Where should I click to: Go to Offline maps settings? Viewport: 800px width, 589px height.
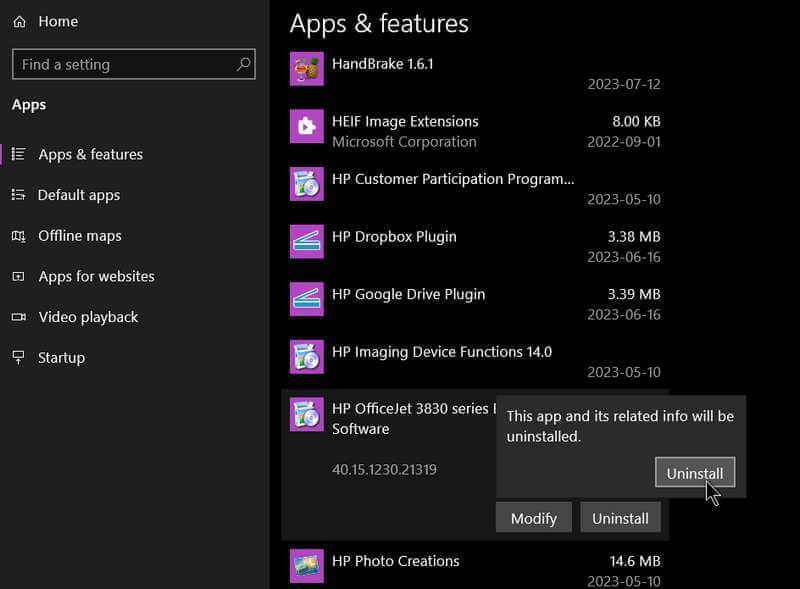coord(80,236)
